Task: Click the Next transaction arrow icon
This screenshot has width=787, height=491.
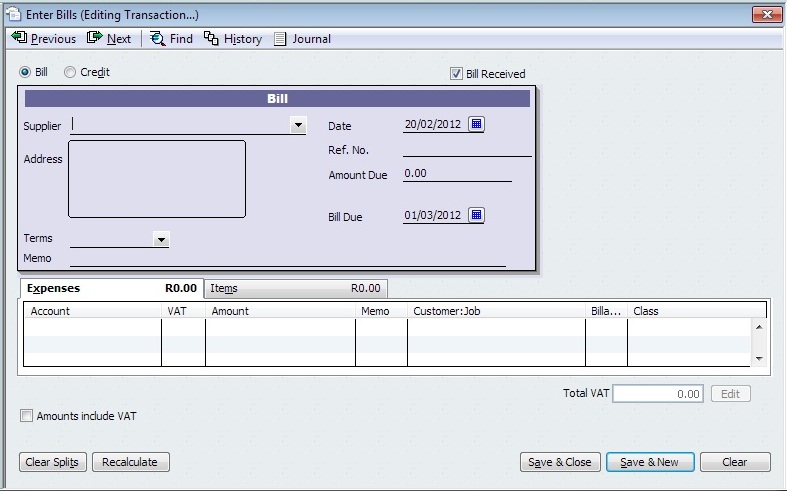Action: 95,38
